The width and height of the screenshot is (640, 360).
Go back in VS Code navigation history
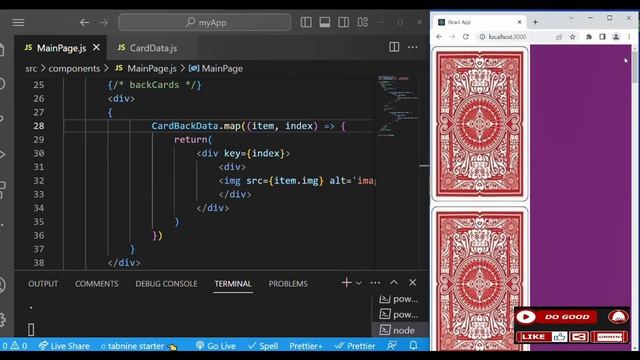pyautogui.click(x=84, y=22)
